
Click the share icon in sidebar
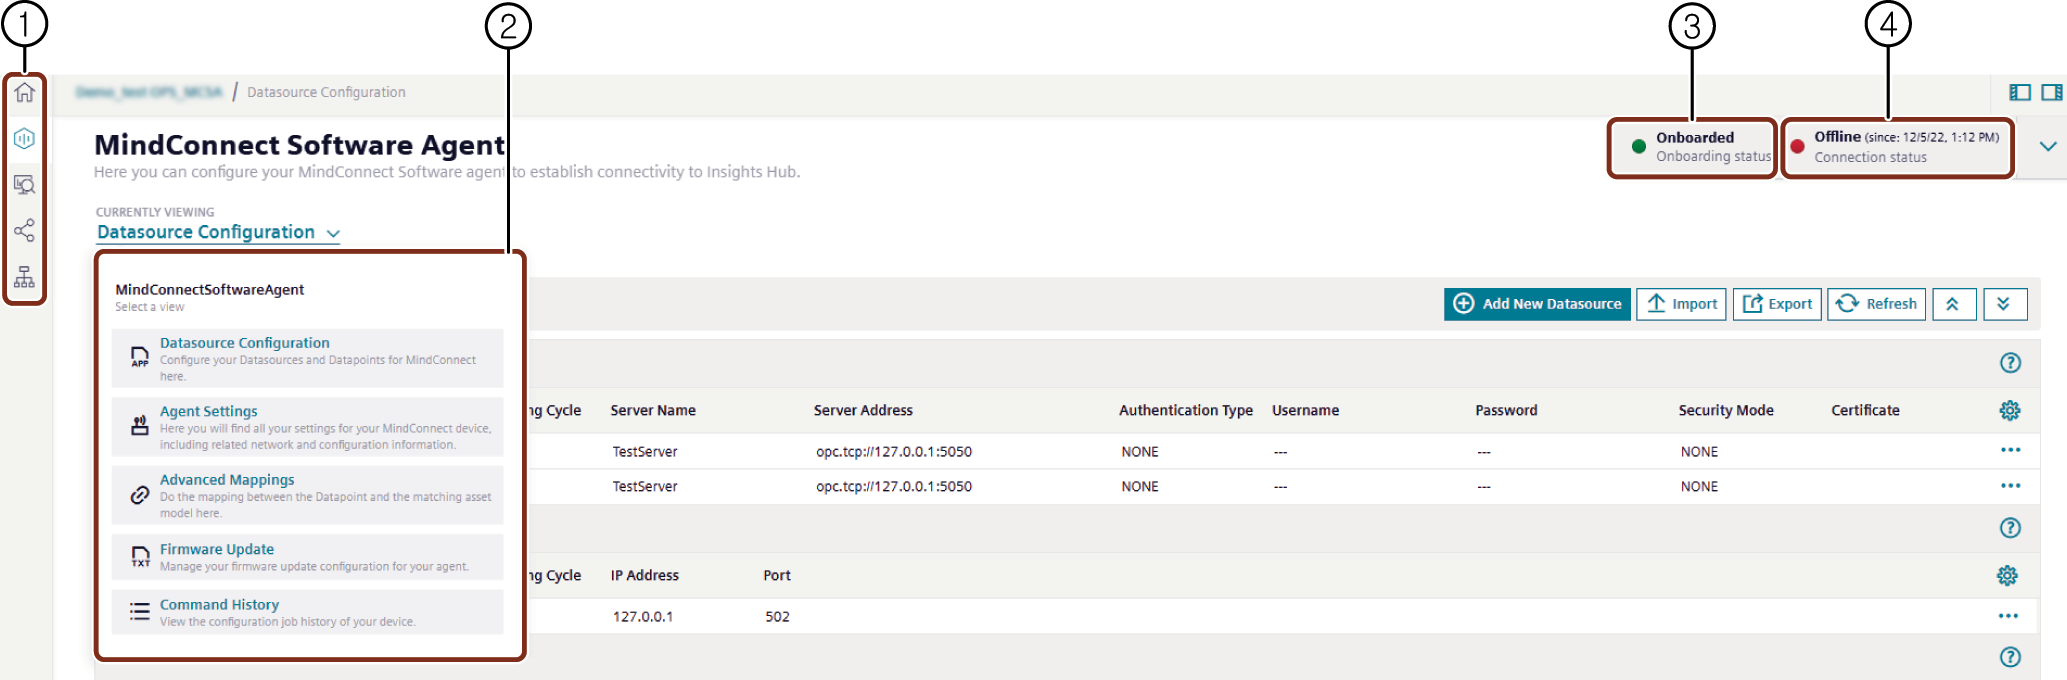25,231
